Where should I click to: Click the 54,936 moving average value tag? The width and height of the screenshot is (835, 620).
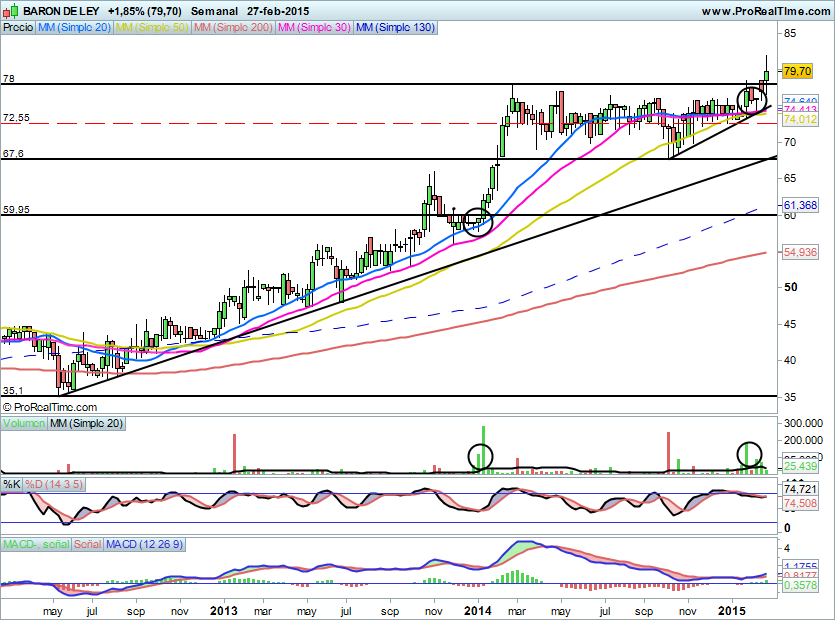pyautogui.click(x=800, y=252)
